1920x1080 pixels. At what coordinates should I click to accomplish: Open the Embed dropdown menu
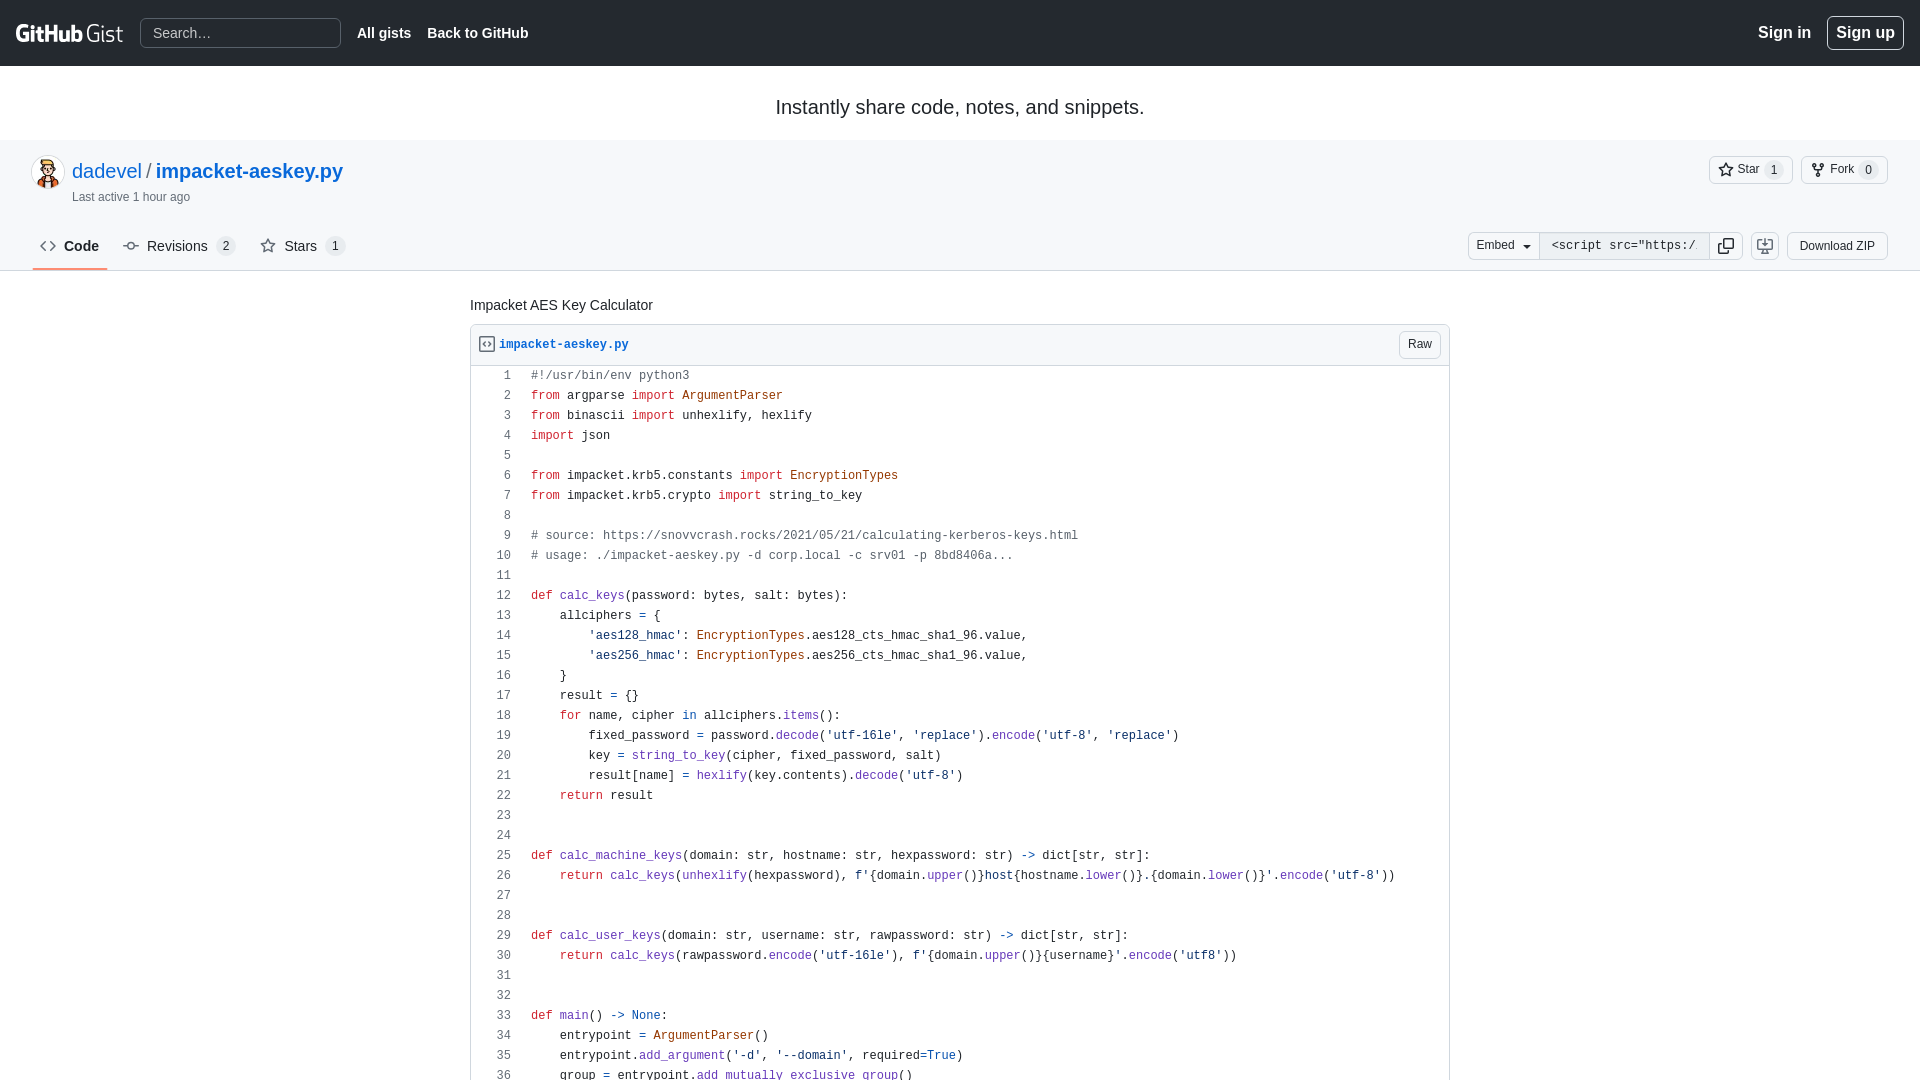pyautogui.click(x=1503, y=245)
